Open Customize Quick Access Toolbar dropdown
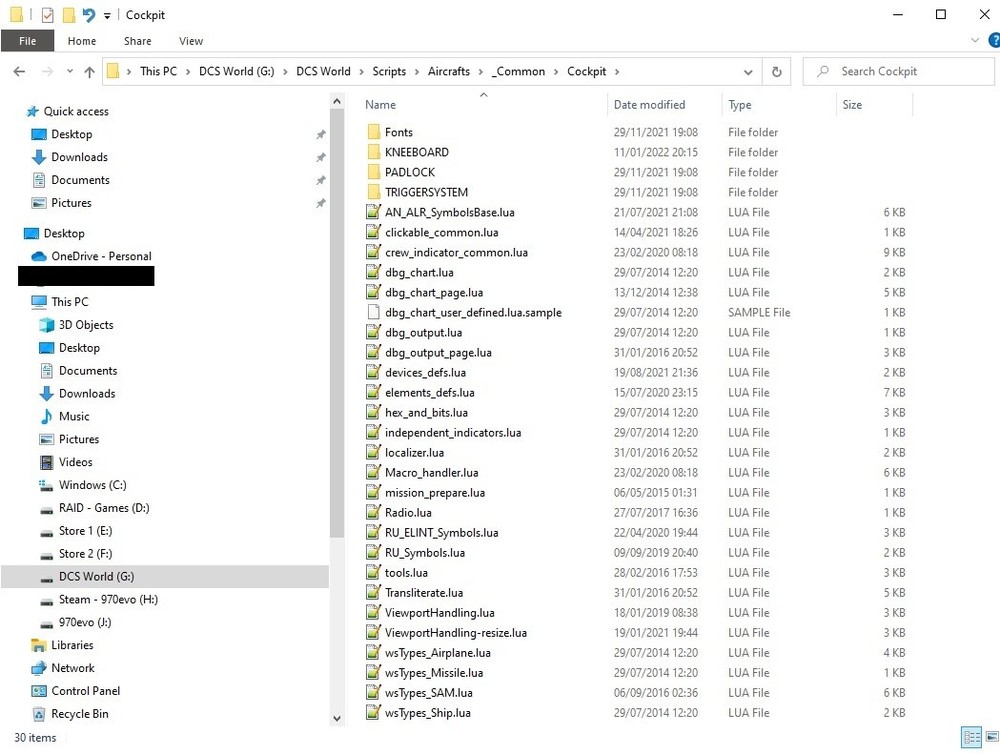This screenshot has width=1000, height=754. [107, 15]
